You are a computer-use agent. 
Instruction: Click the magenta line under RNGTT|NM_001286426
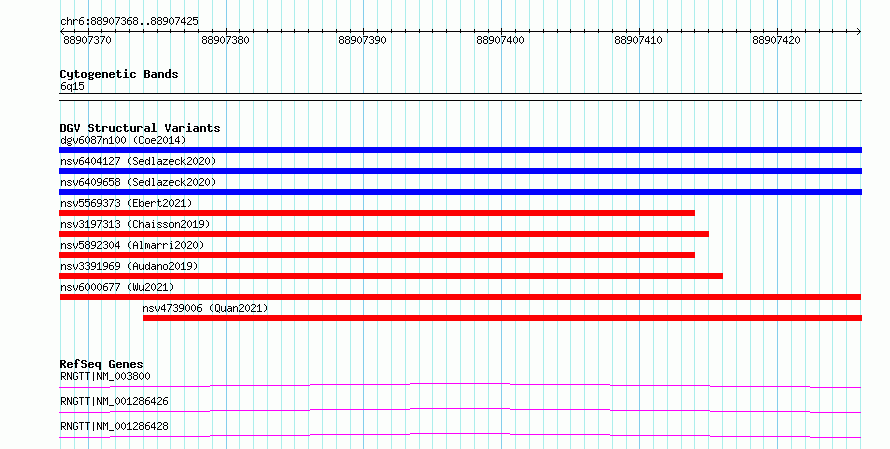460,411
